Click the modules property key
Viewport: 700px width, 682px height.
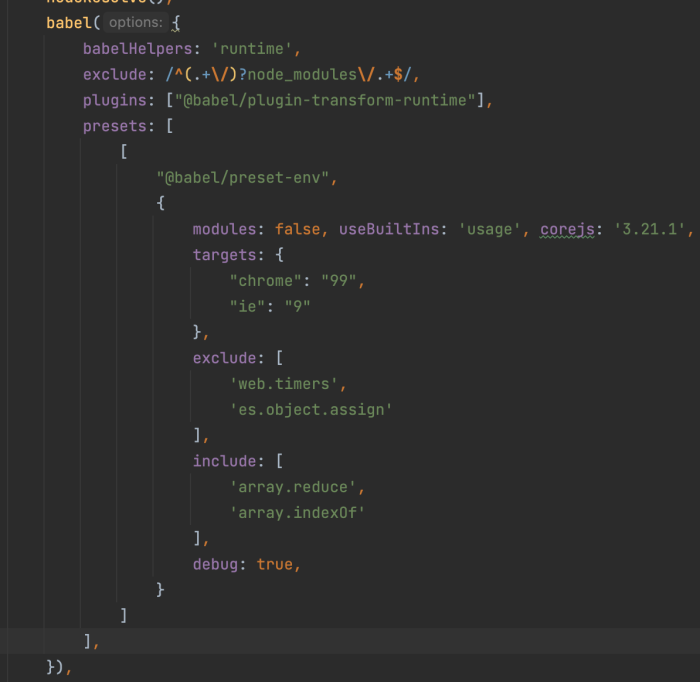point(225,229)
